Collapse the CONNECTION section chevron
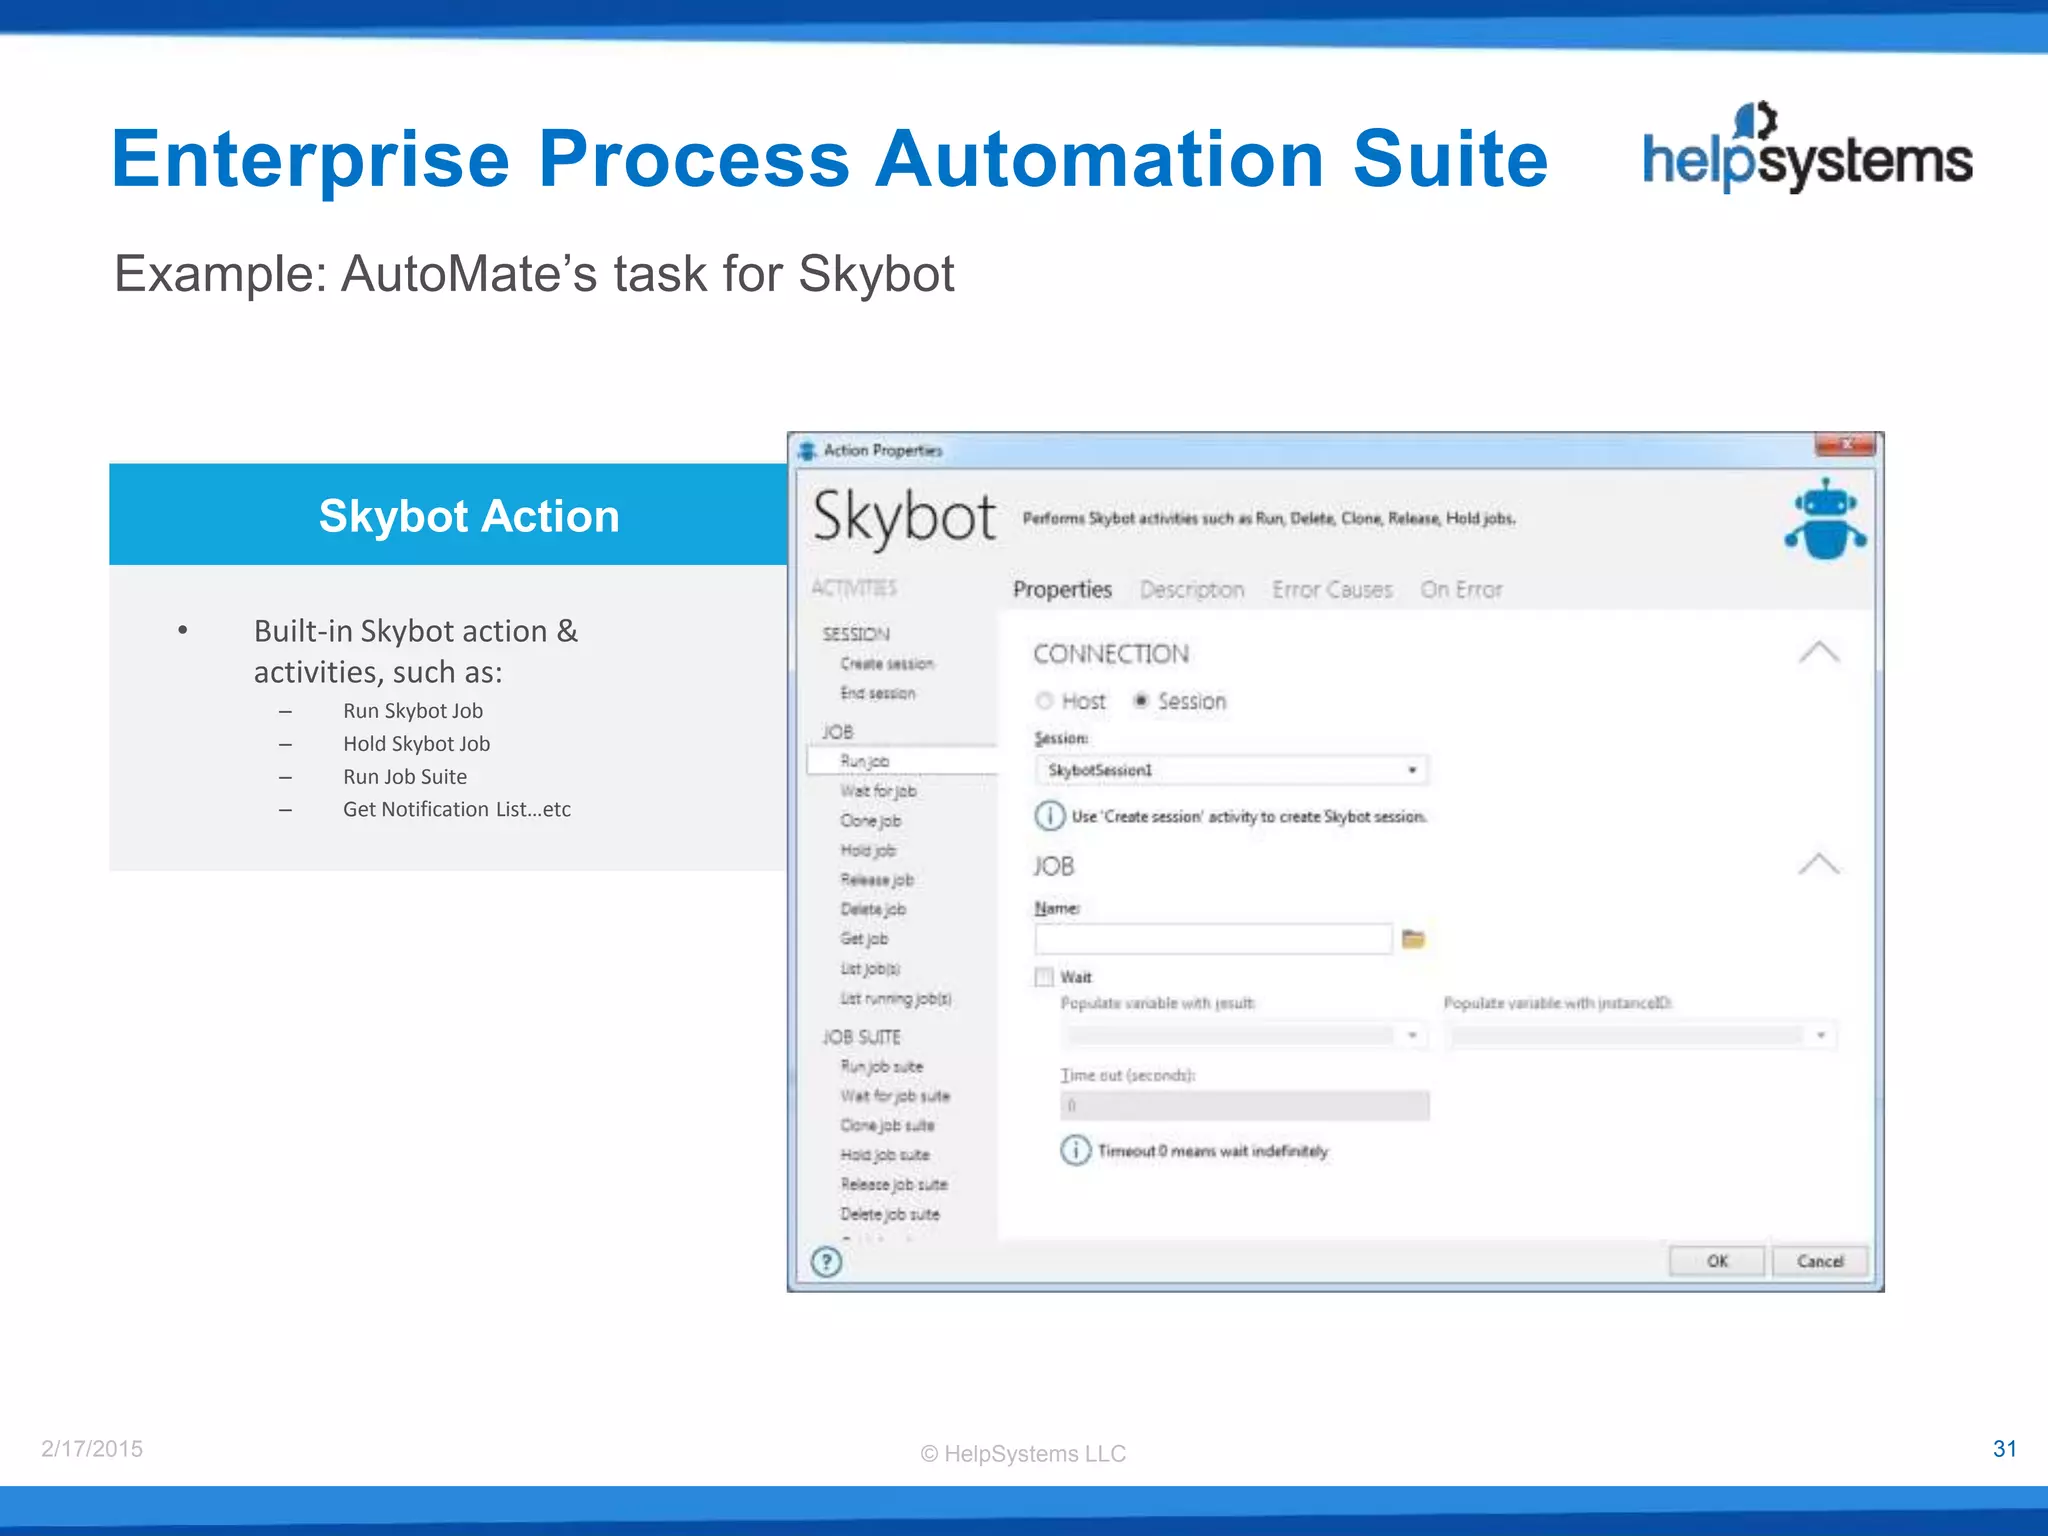Screen dimensions: 2048x1536 click(x=1819, y=653)
